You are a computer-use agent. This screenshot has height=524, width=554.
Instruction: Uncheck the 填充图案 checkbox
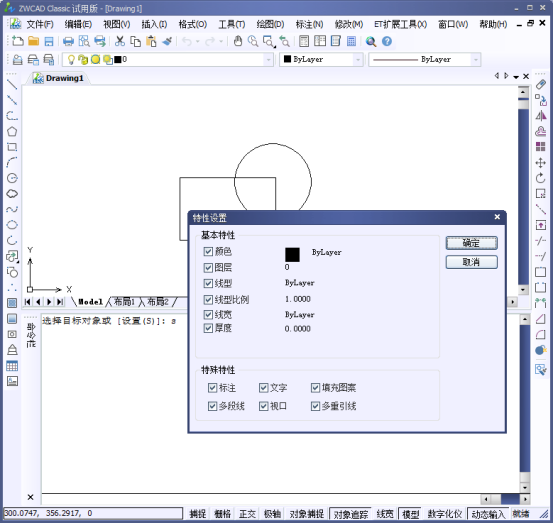315,388
